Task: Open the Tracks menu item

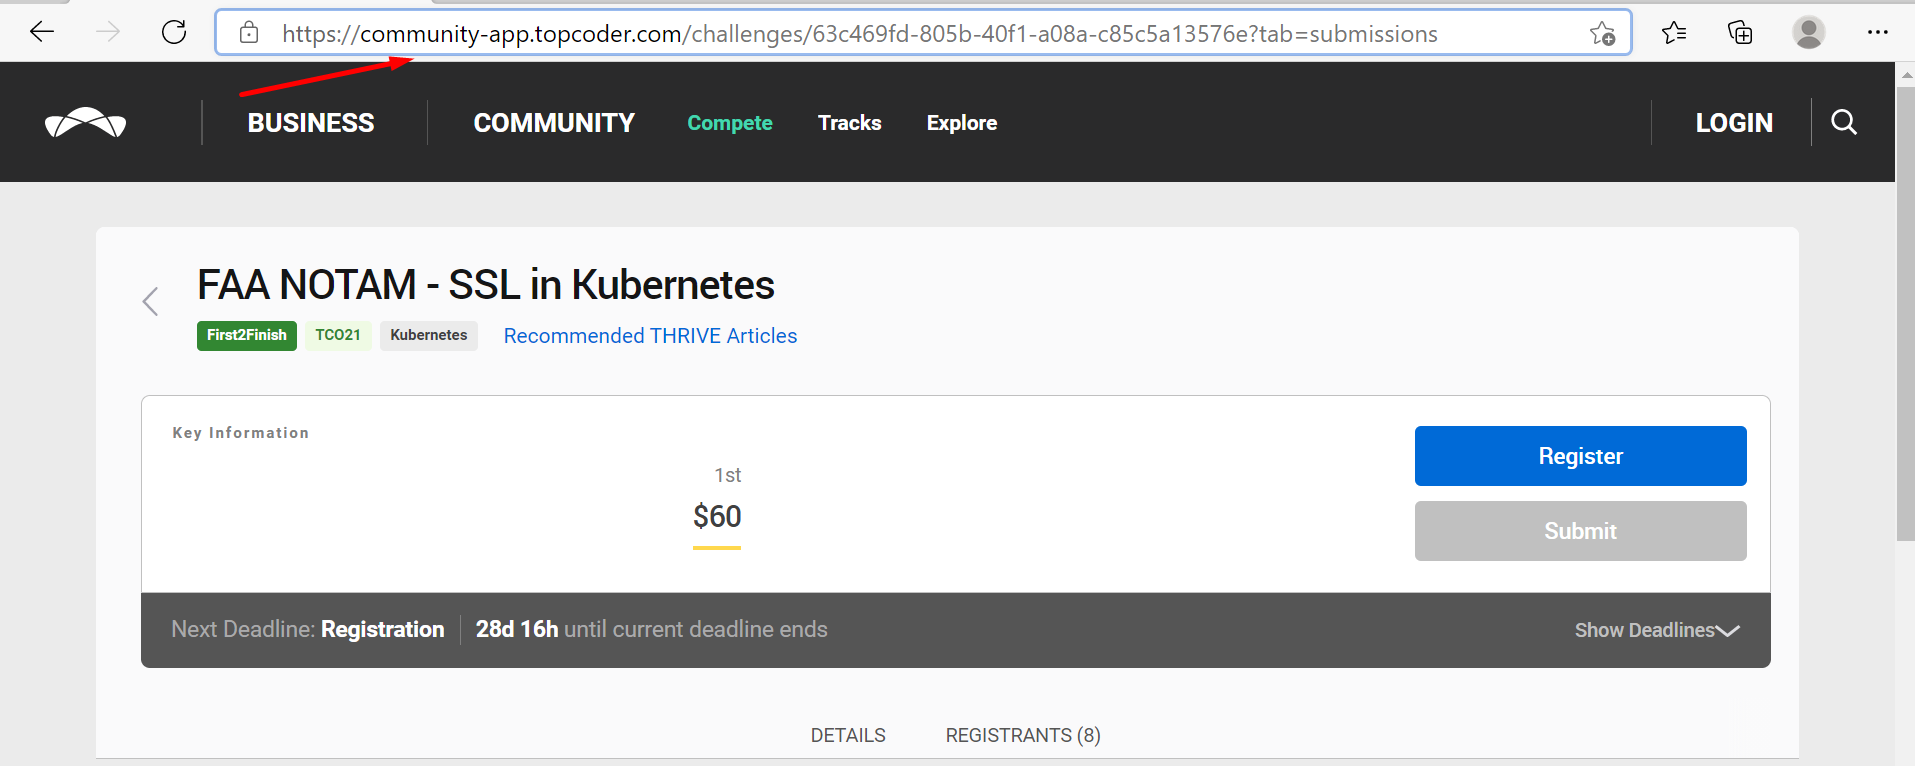Action: [x=850, y=123]
